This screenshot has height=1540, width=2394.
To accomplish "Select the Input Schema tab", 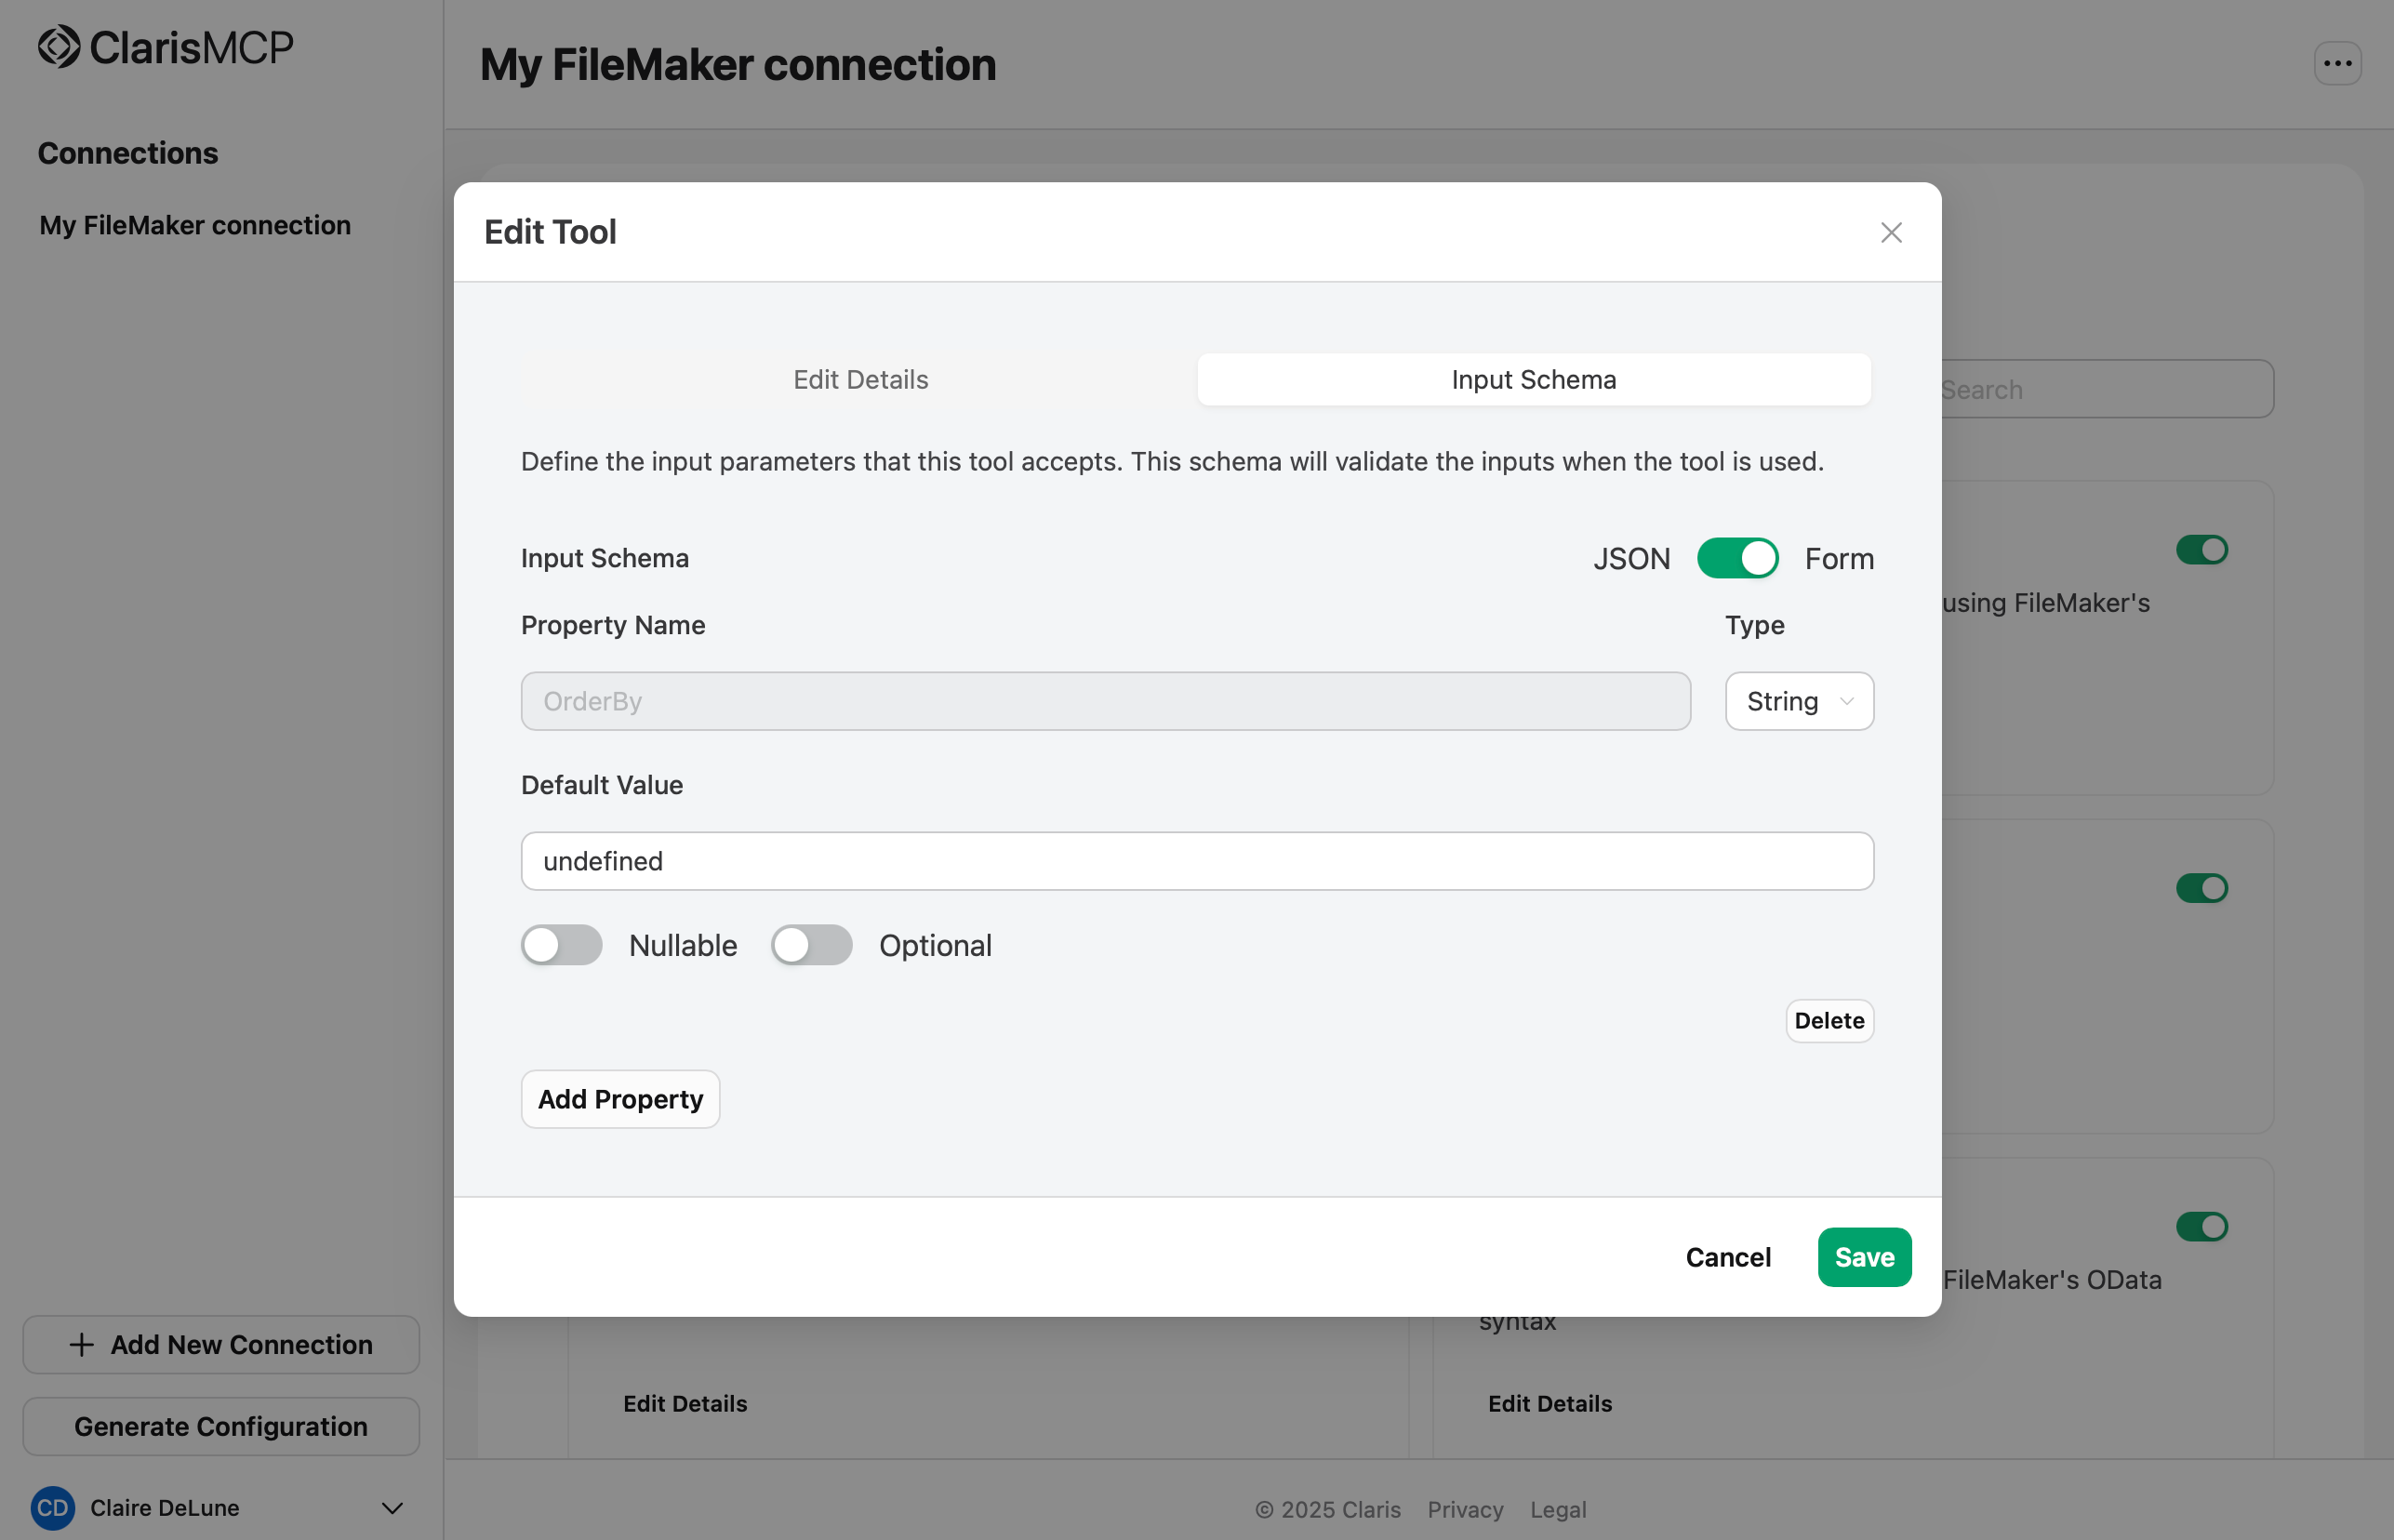I will point(1533,380).
